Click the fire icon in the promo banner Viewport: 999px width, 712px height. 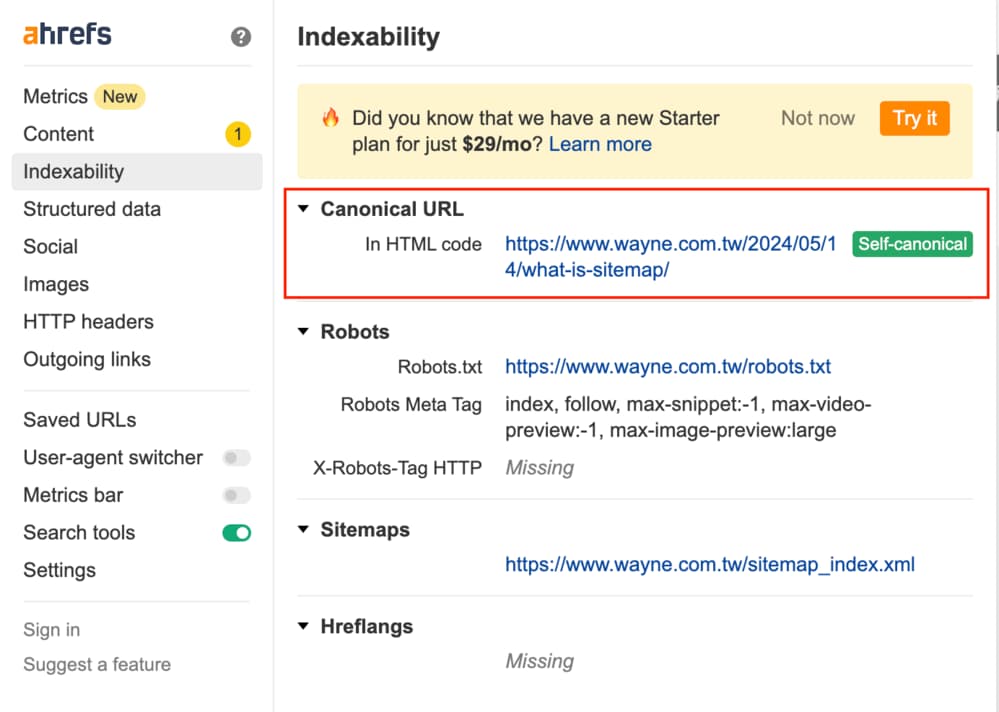(x=331, y=118)
